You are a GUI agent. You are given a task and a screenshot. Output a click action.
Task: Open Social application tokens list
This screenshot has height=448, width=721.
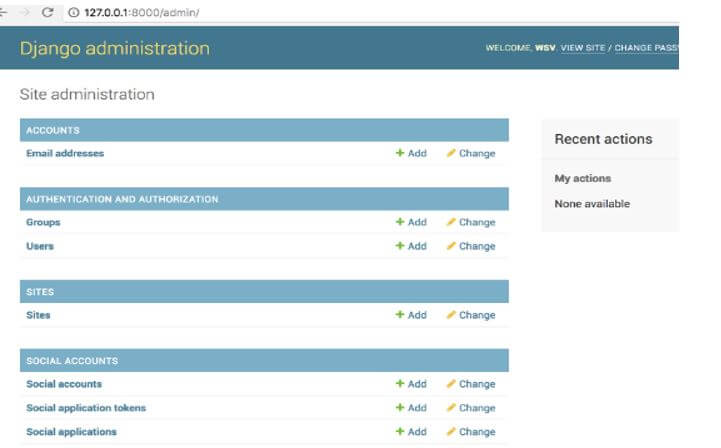pyautogui.click(x=86, y=408)
